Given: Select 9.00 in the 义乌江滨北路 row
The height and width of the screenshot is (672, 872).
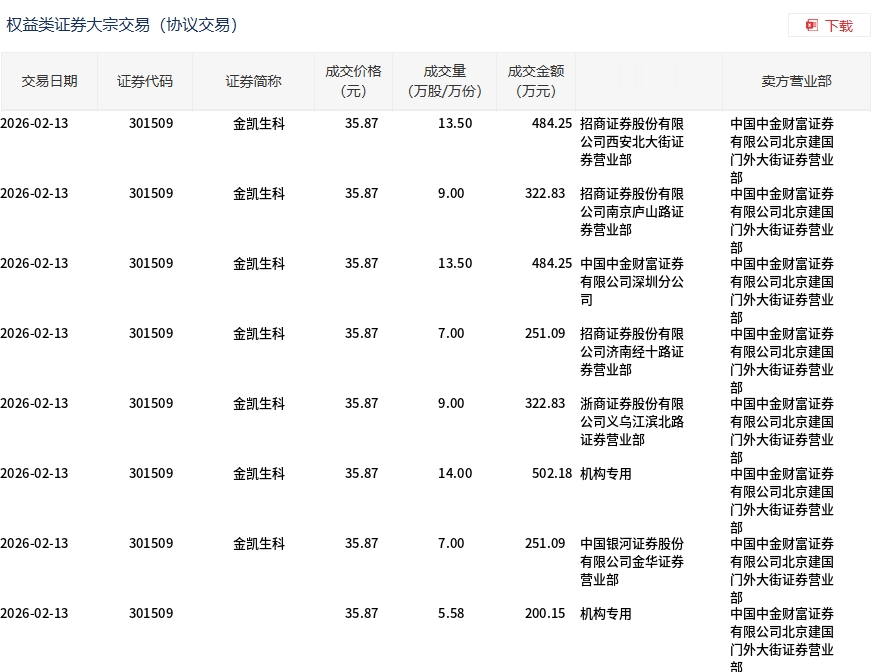Looking at the screenshot, I should tap(451, 403).
